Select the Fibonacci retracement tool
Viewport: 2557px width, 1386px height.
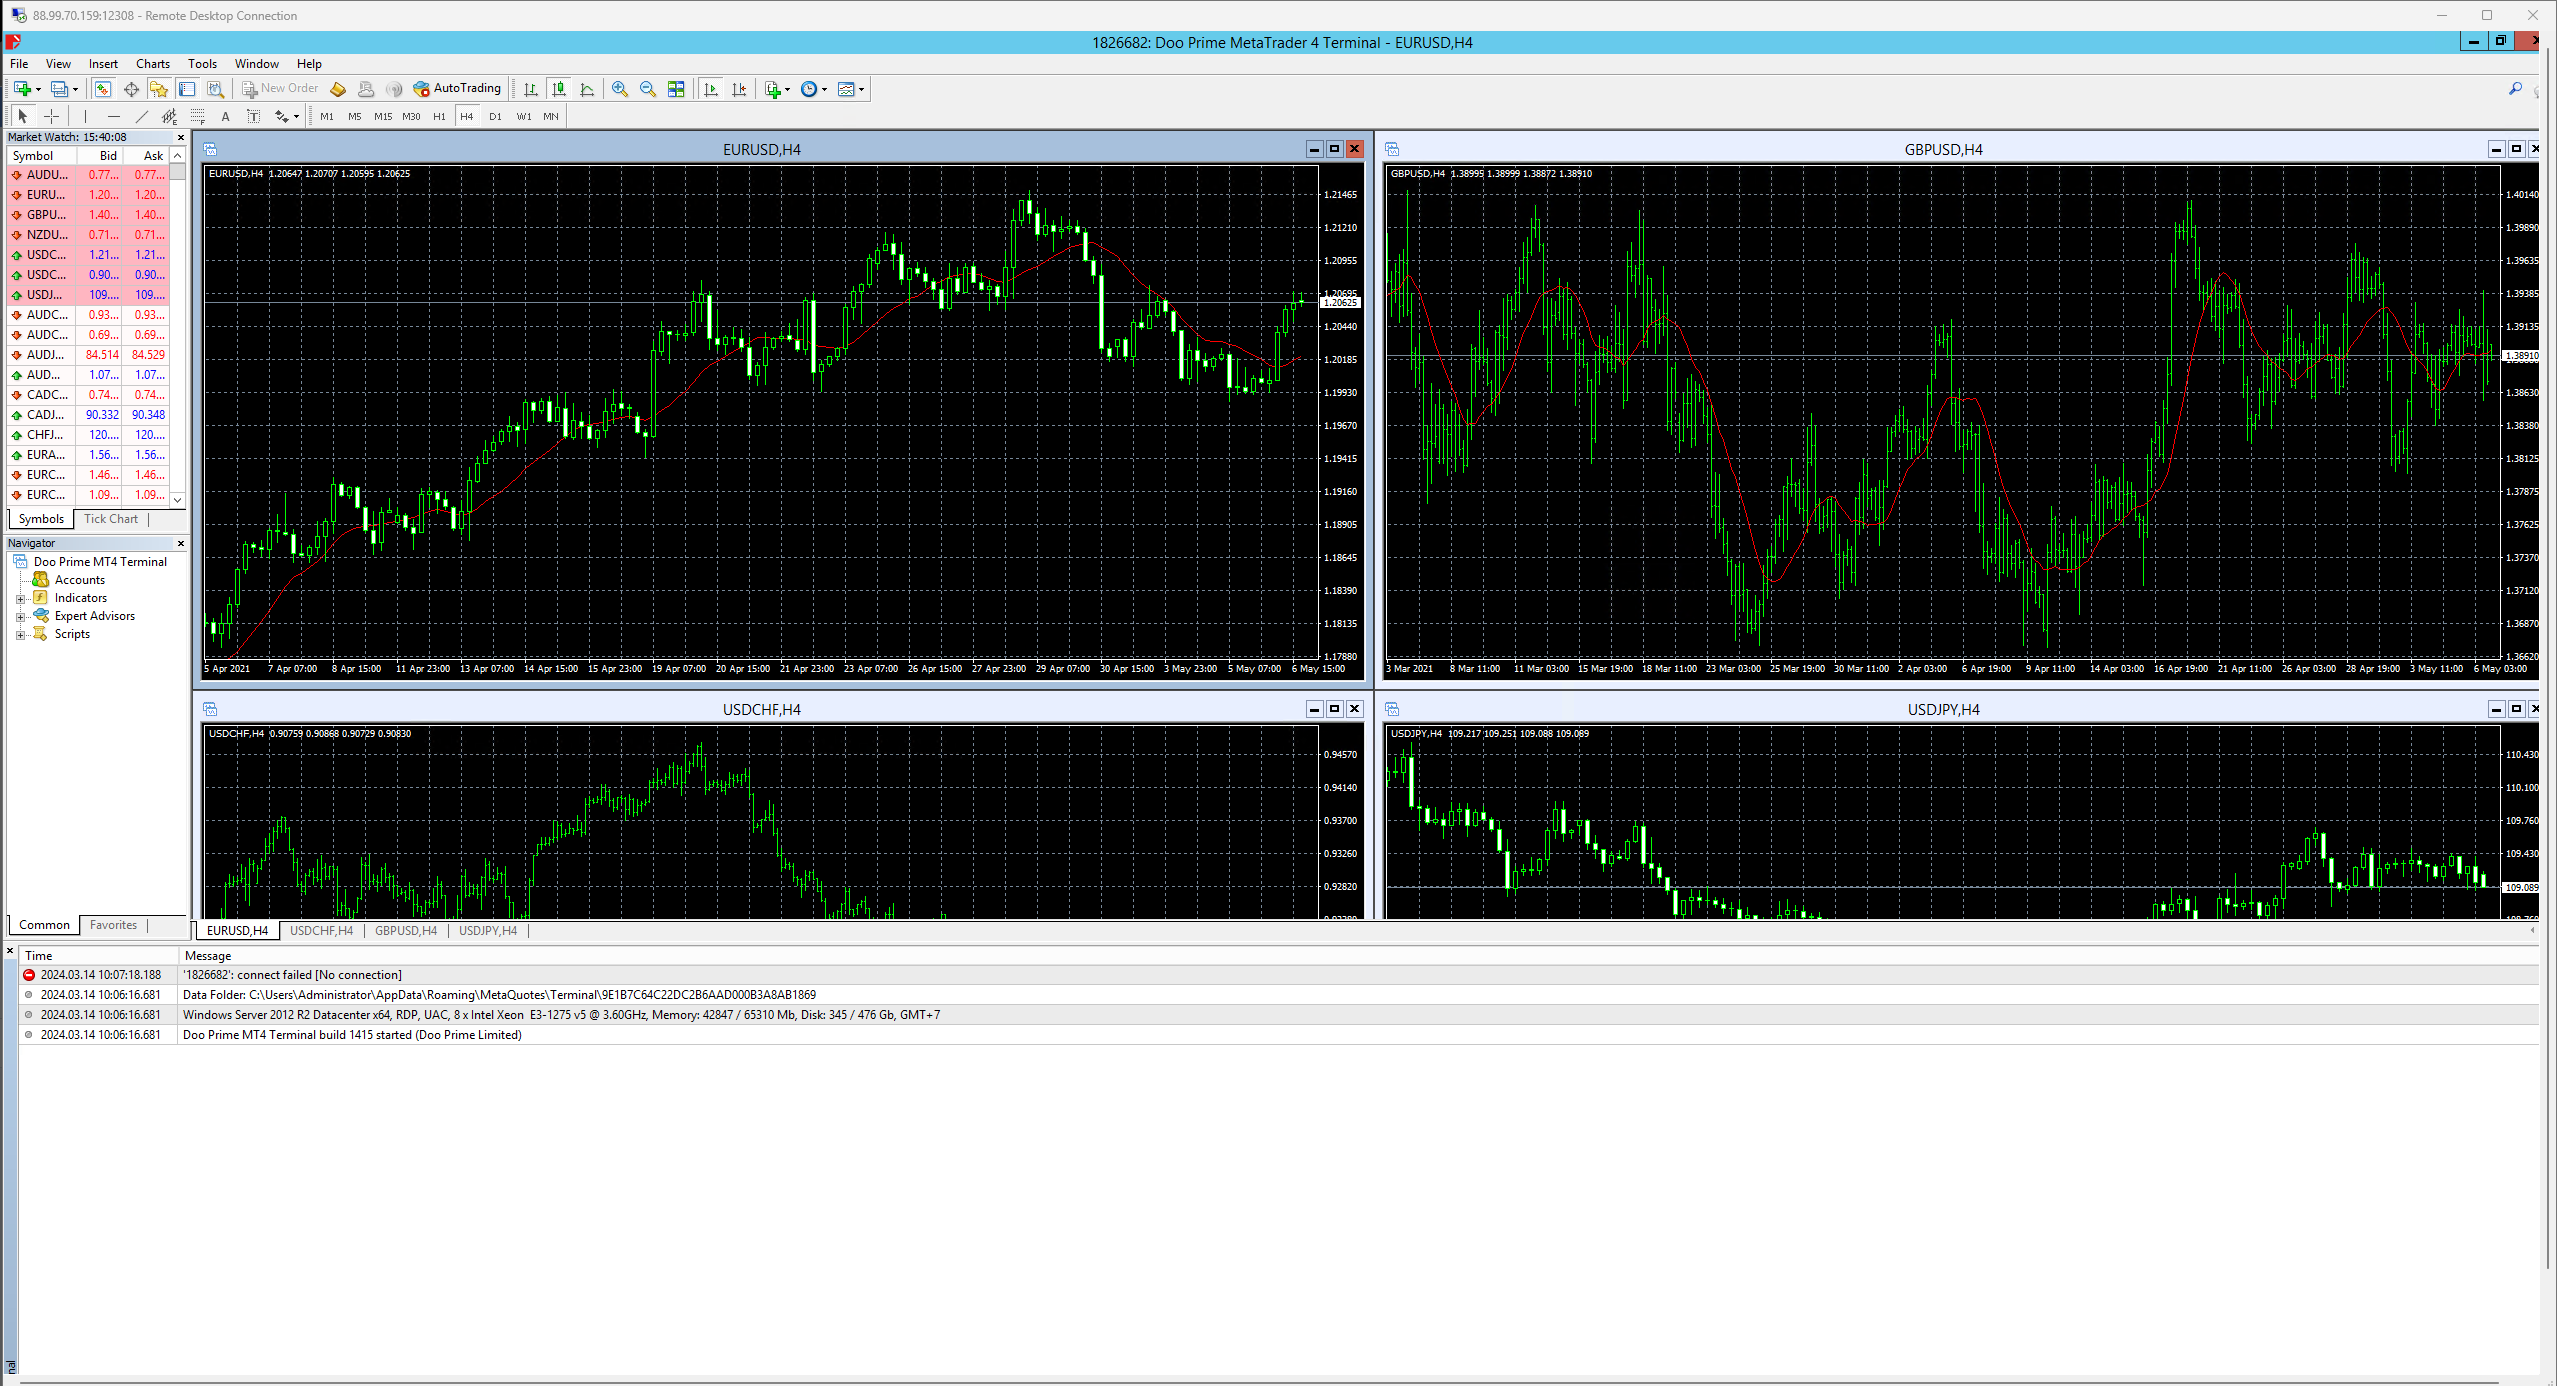[x=198, y=117]
